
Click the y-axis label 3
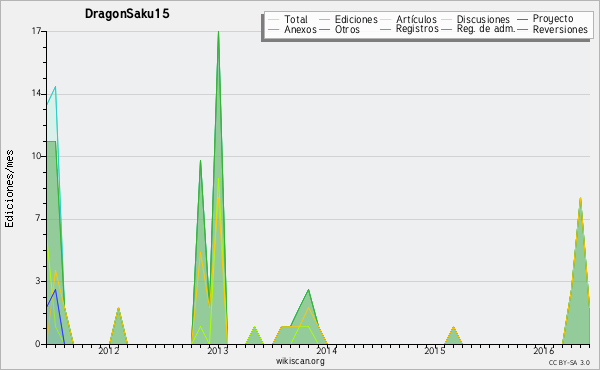click(x=38, y=281)
